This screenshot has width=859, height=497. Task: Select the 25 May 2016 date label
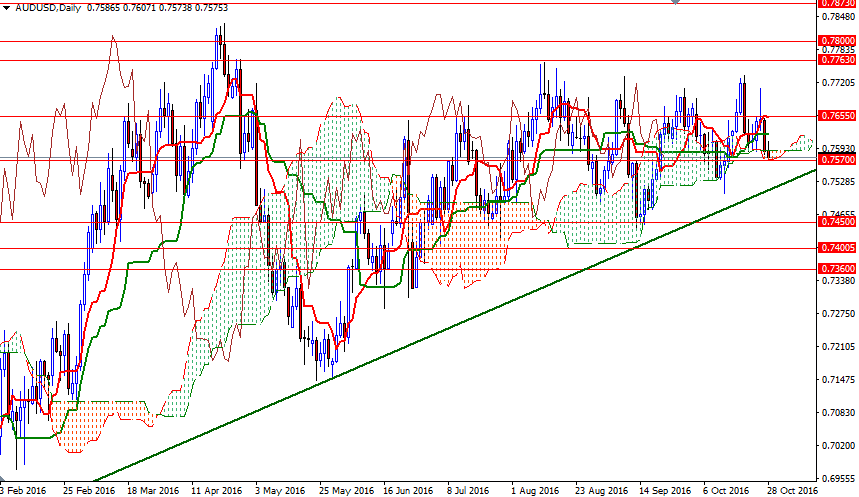pyautogui.click(x=345, y=490)
